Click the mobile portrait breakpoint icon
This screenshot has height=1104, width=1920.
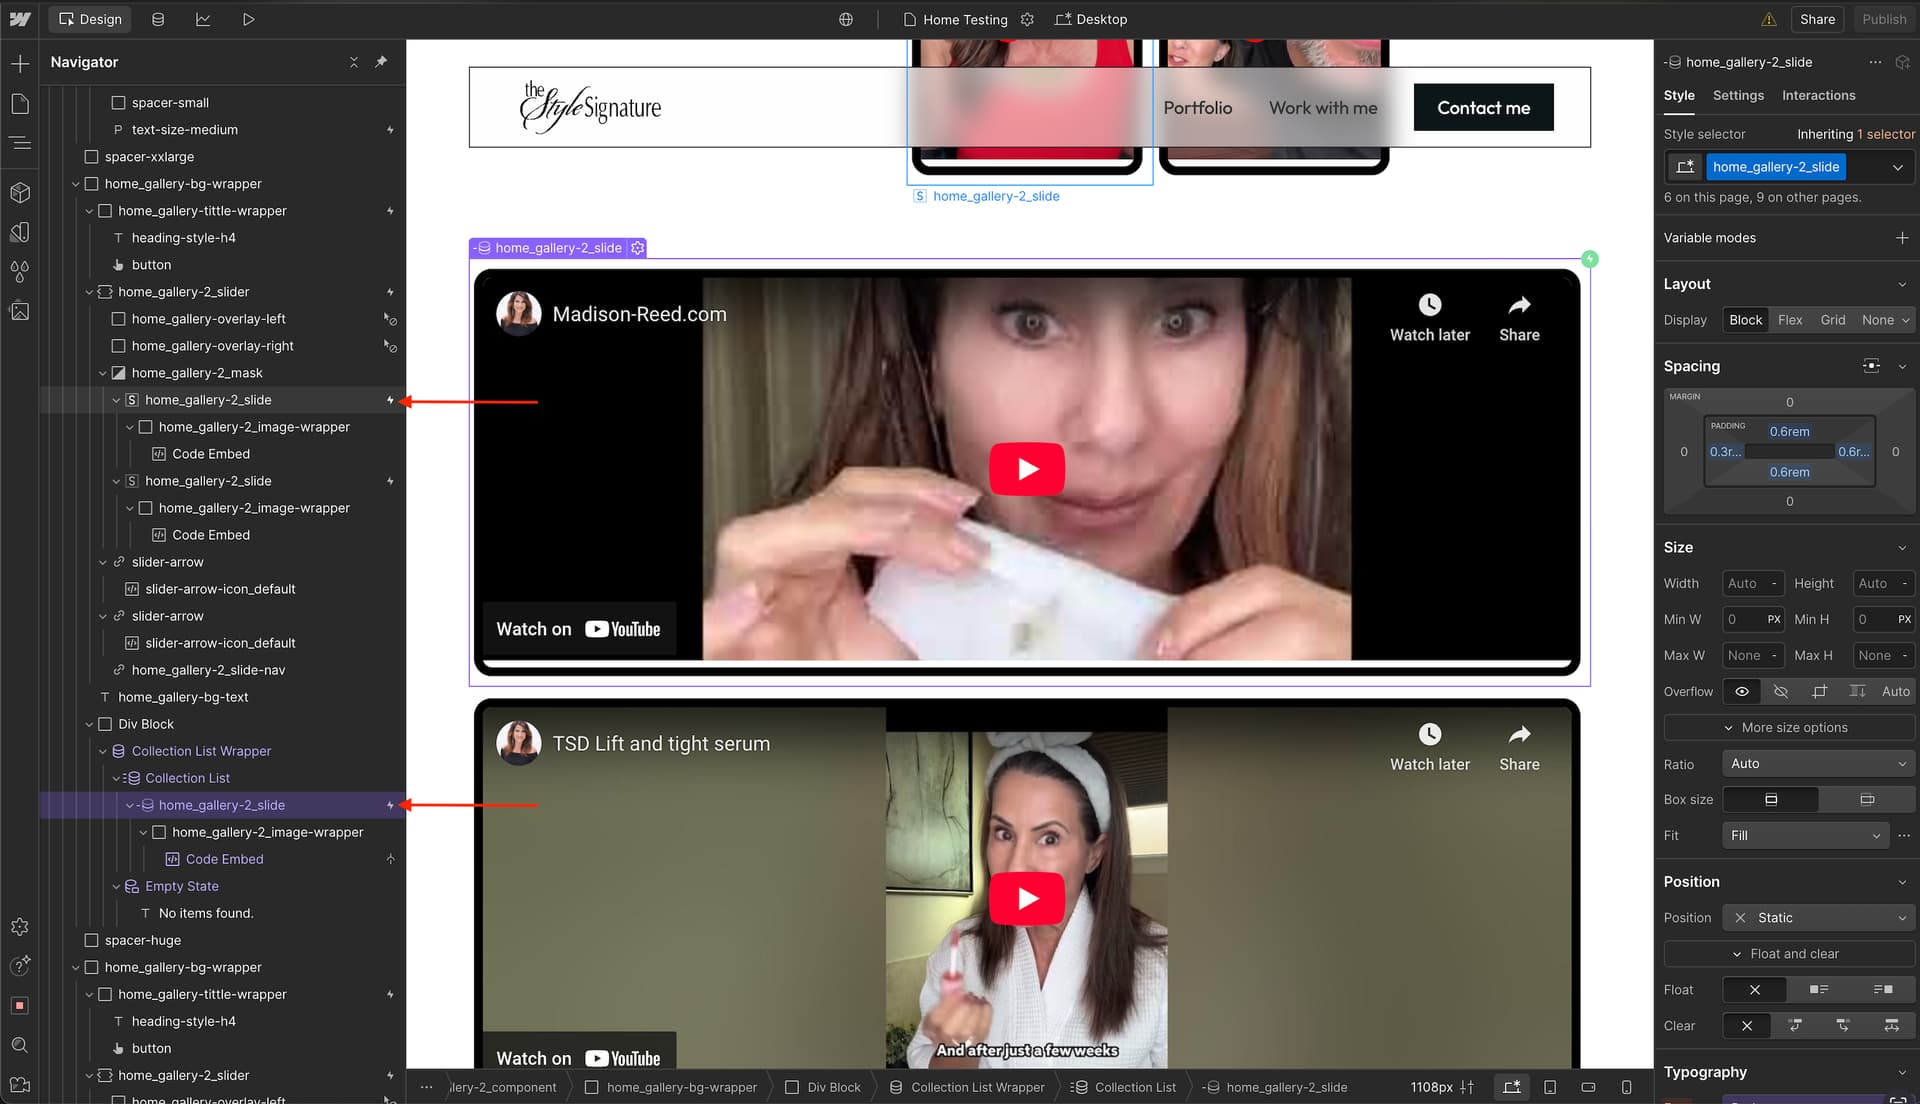coord(1626,1087)
